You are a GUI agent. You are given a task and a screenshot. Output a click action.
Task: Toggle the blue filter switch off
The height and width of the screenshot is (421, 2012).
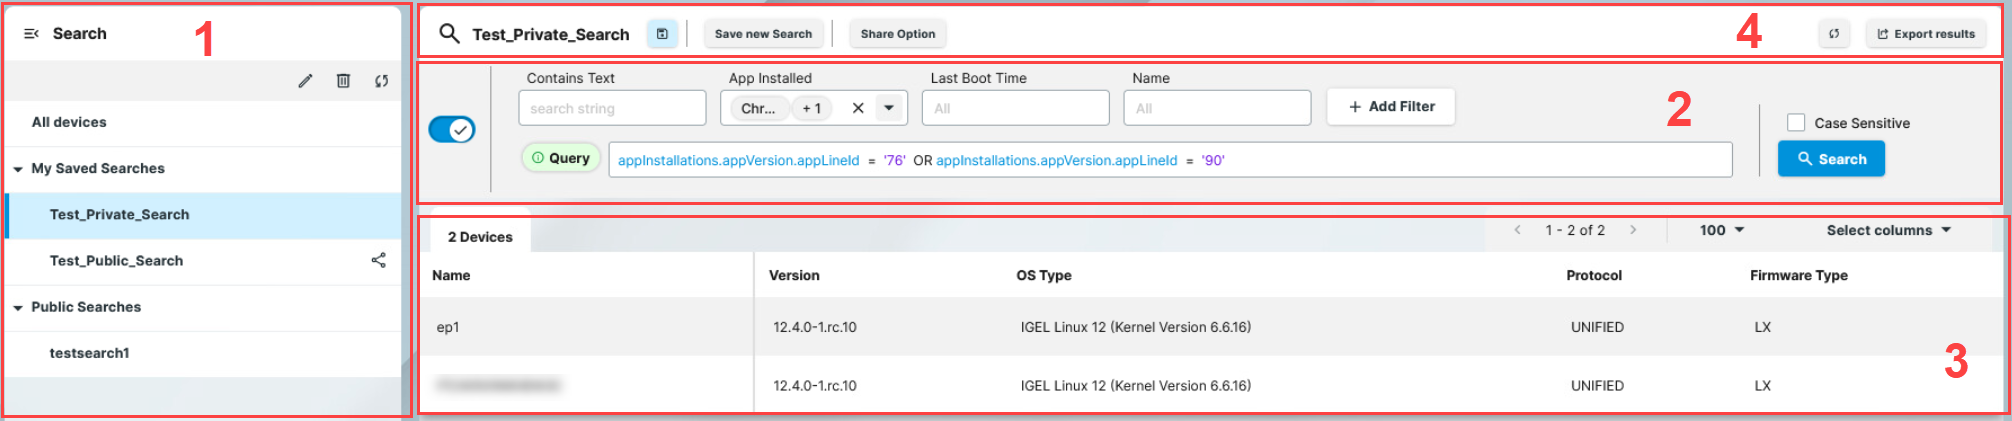pos(452,130)
